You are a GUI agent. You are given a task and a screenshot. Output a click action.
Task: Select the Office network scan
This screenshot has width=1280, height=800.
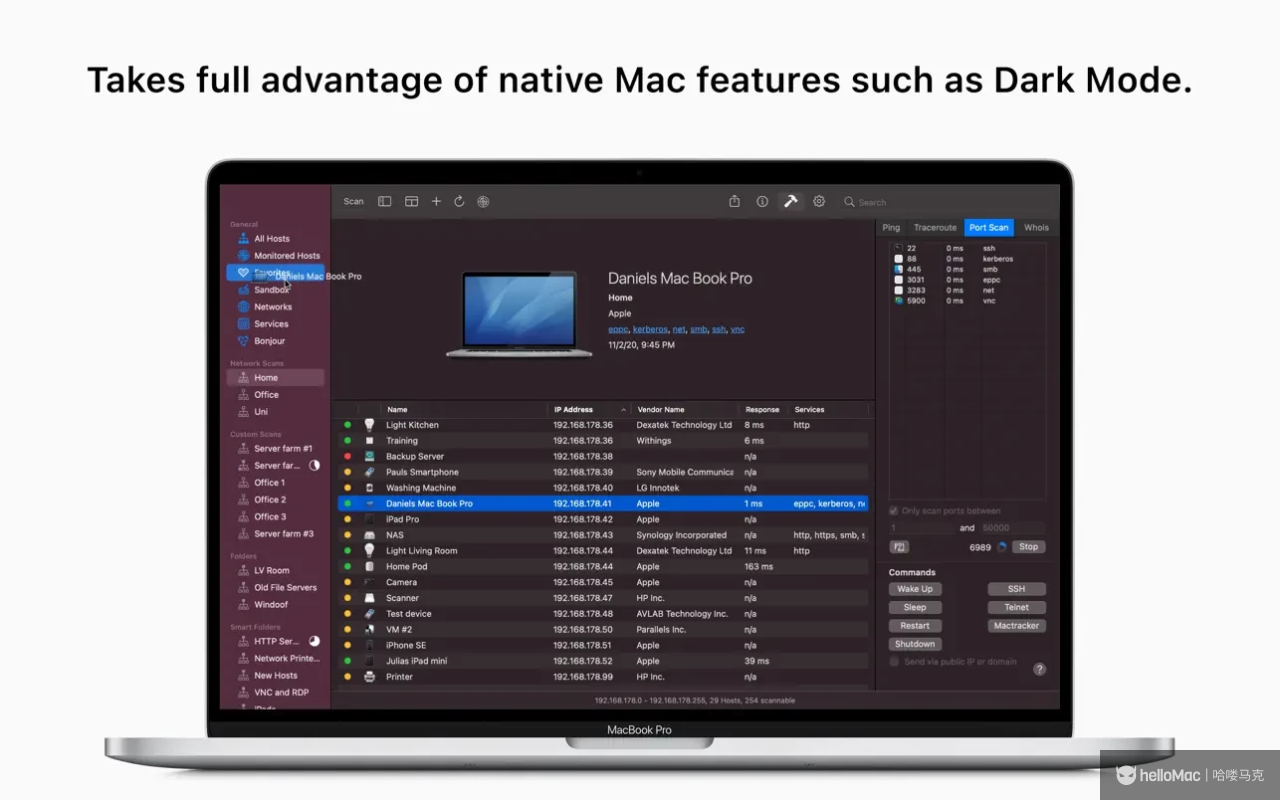[x=275, y=395]
